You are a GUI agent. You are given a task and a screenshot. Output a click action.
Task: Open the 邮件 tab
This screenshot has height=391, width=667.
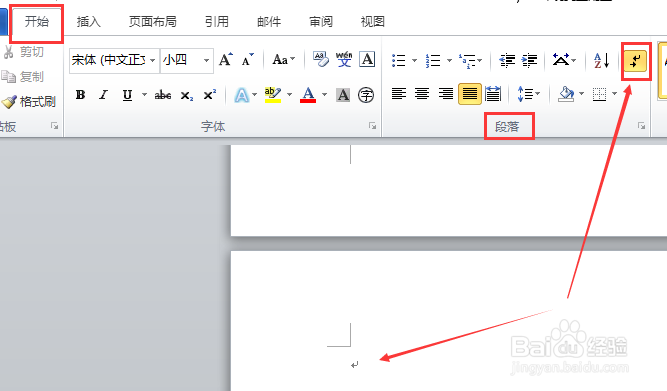[269, 22]
